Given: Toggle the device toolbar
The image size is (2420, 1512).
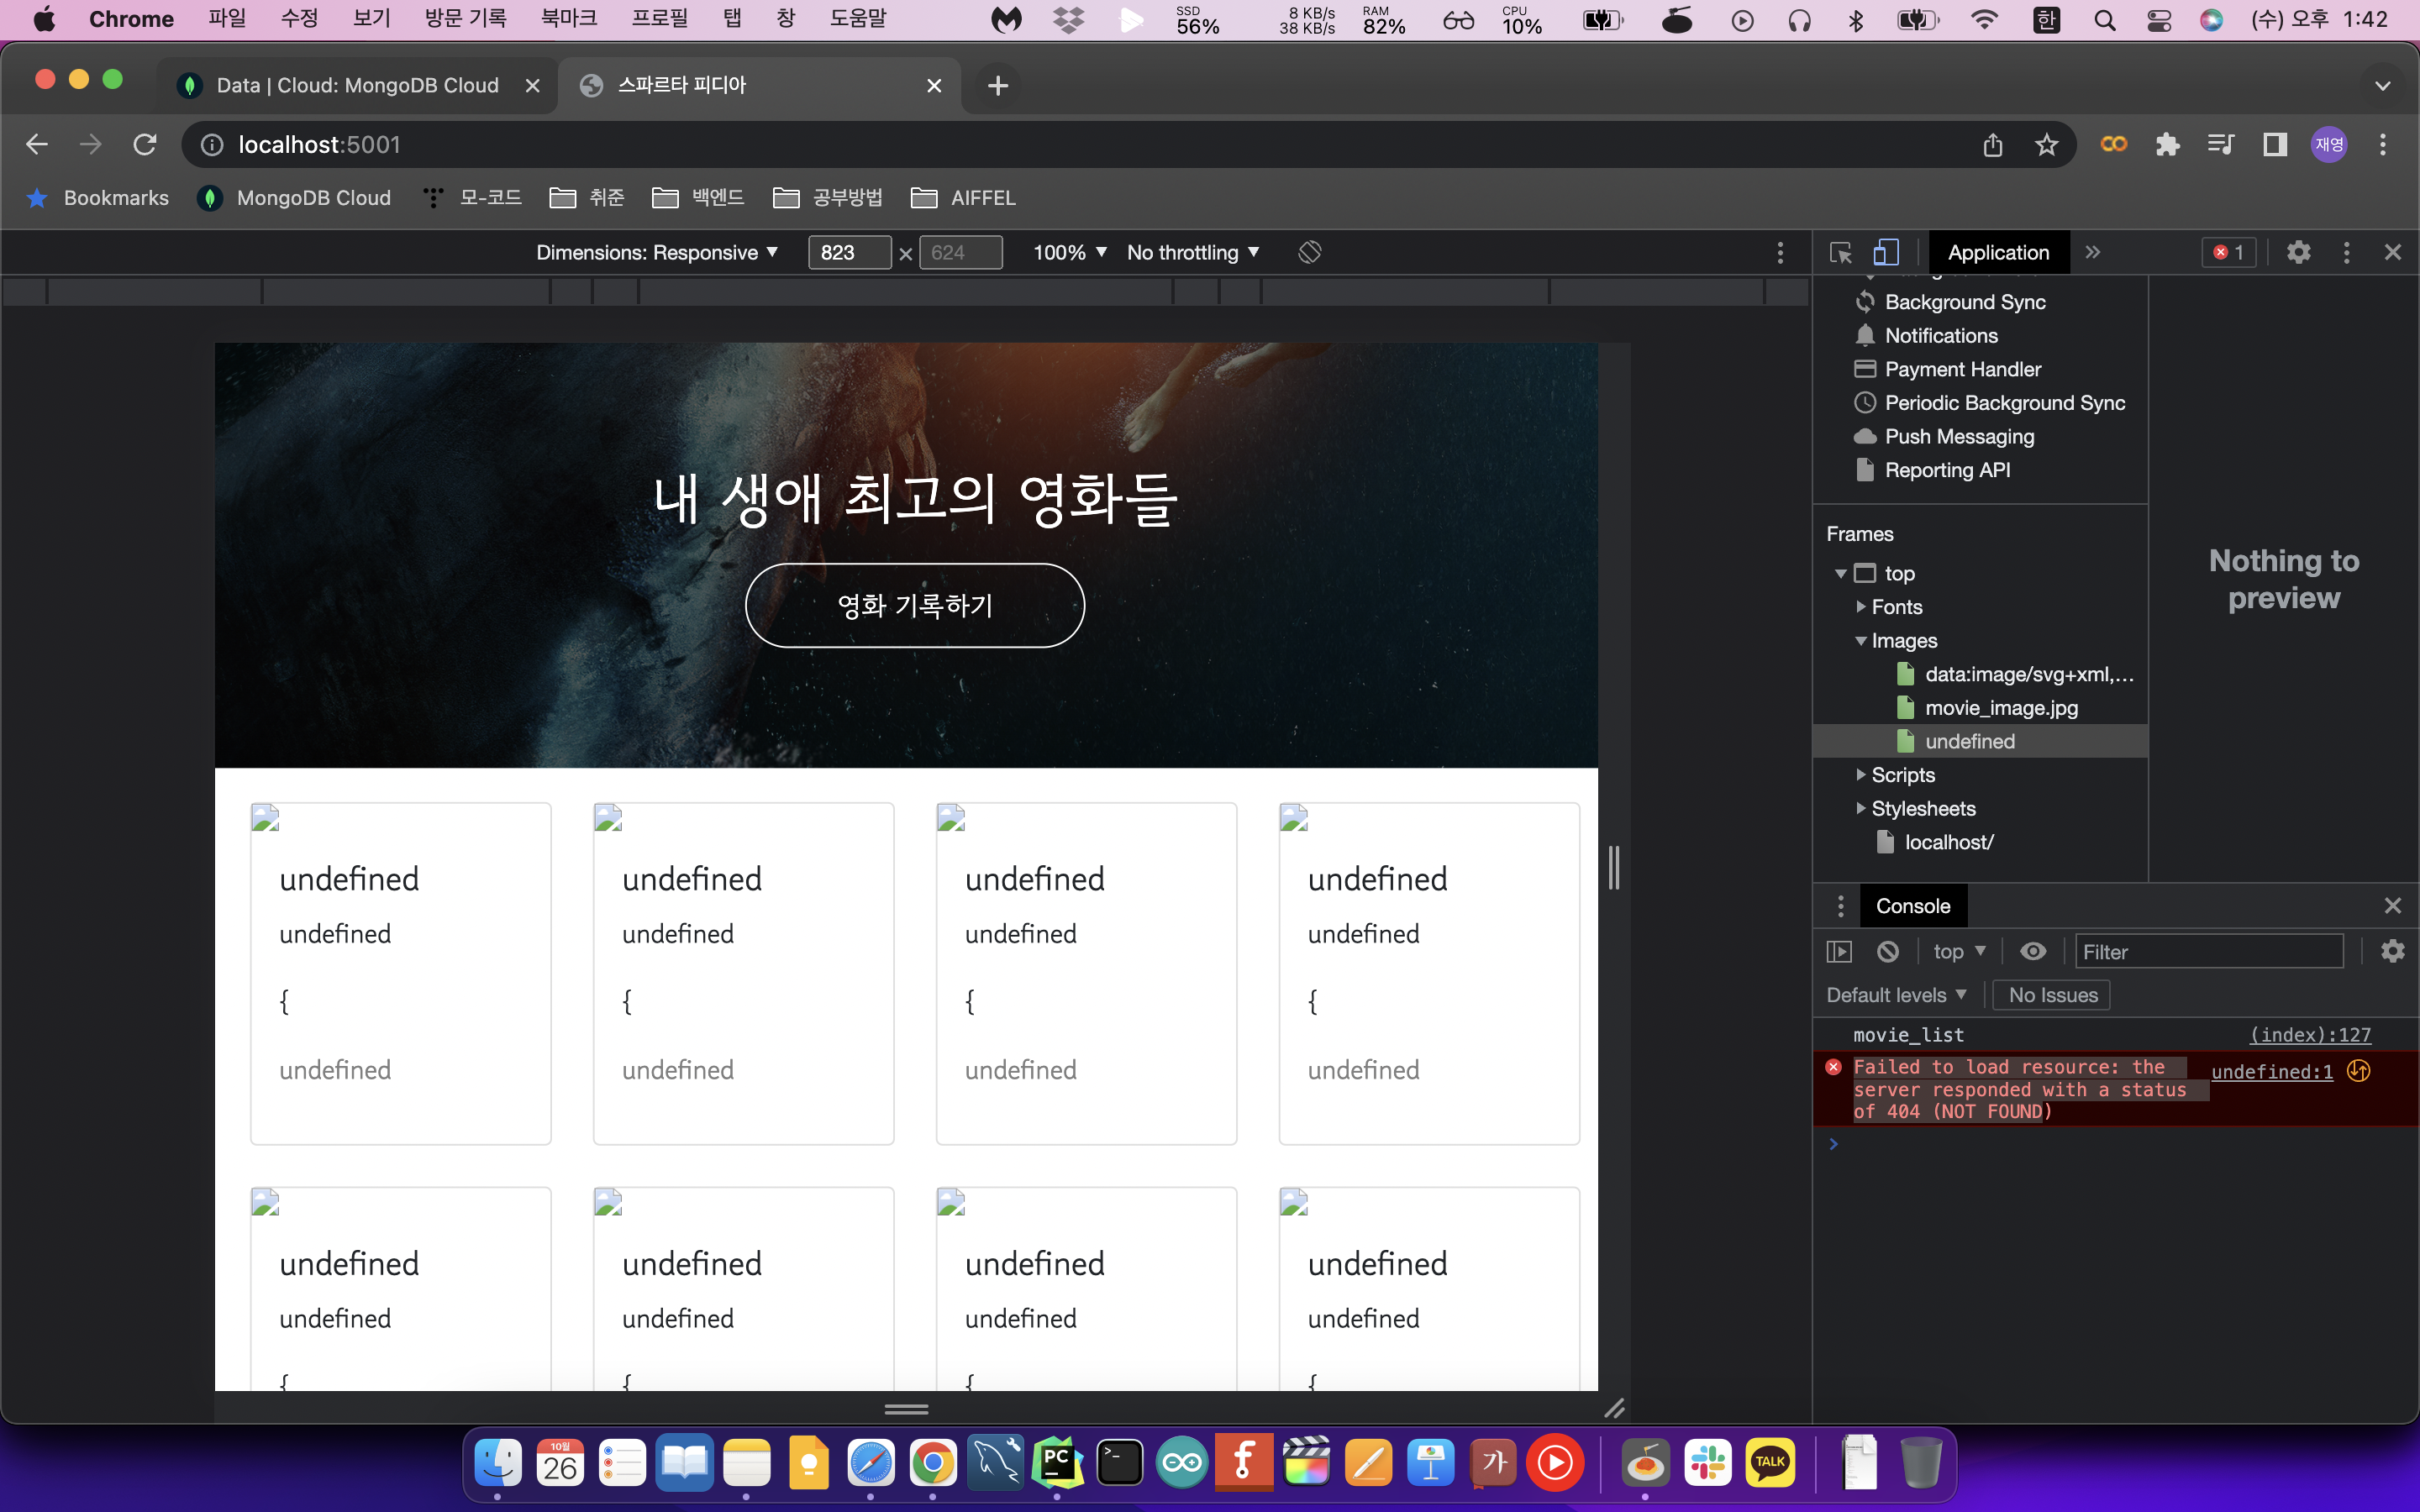Looking at the screenshot, I should [x=1886, y=252].
